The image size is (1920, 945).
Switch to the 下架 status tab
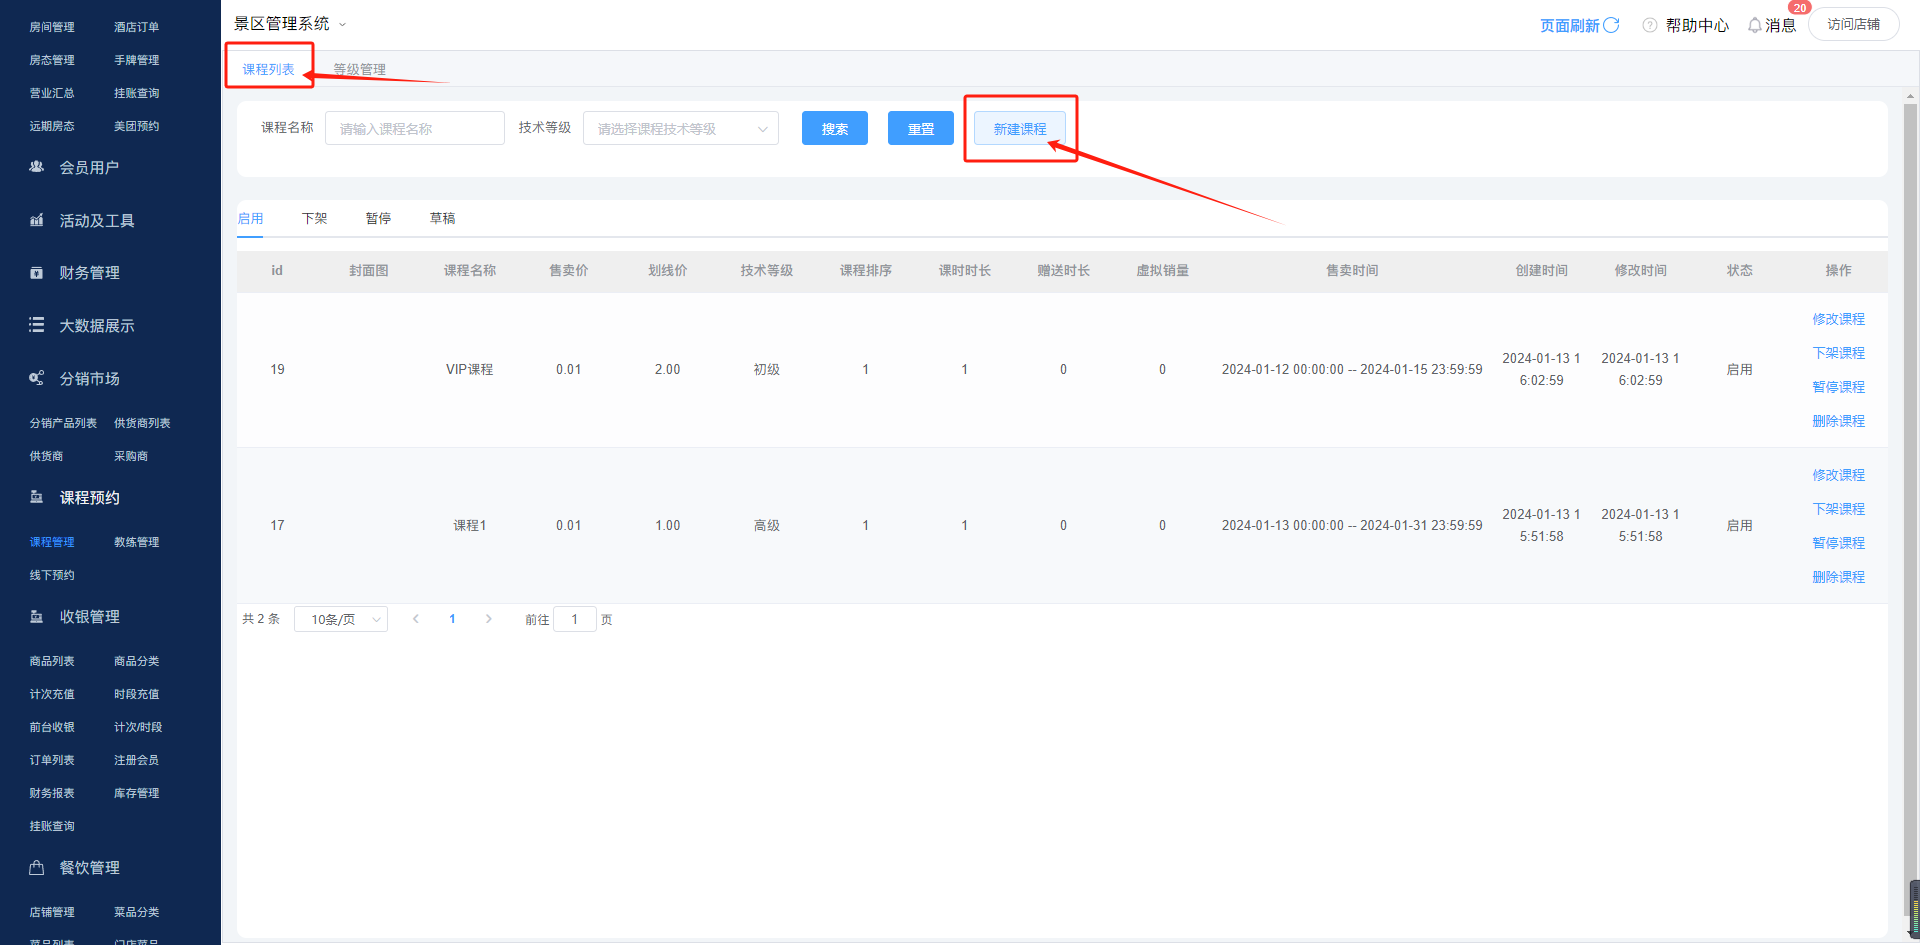click(x=314, y=218)
